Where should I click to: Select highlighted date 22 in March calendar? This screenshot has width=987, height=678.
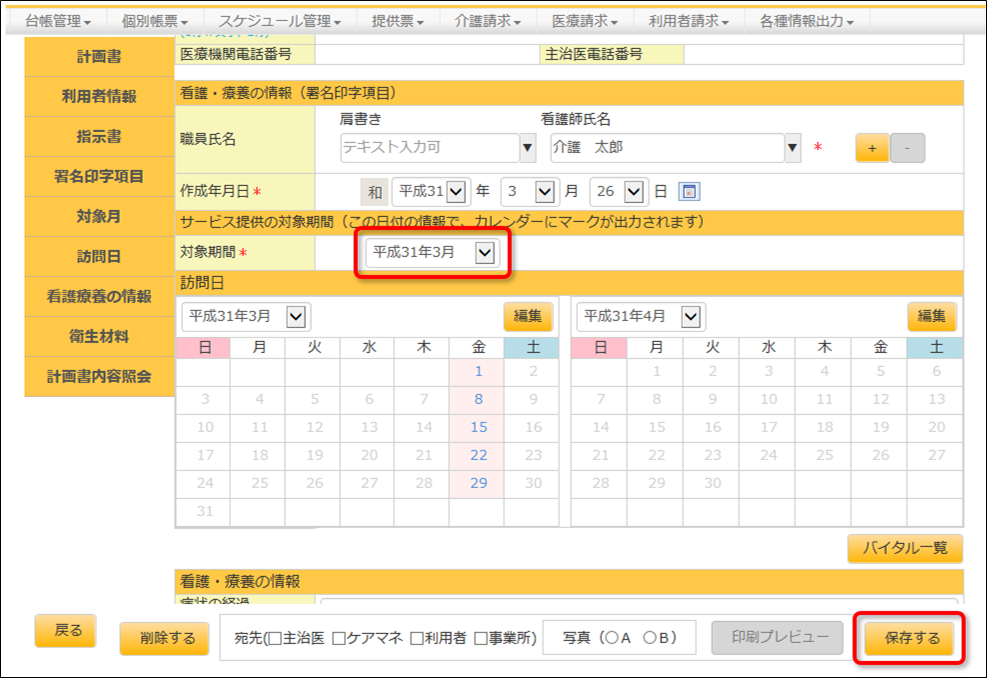point(478,455)
